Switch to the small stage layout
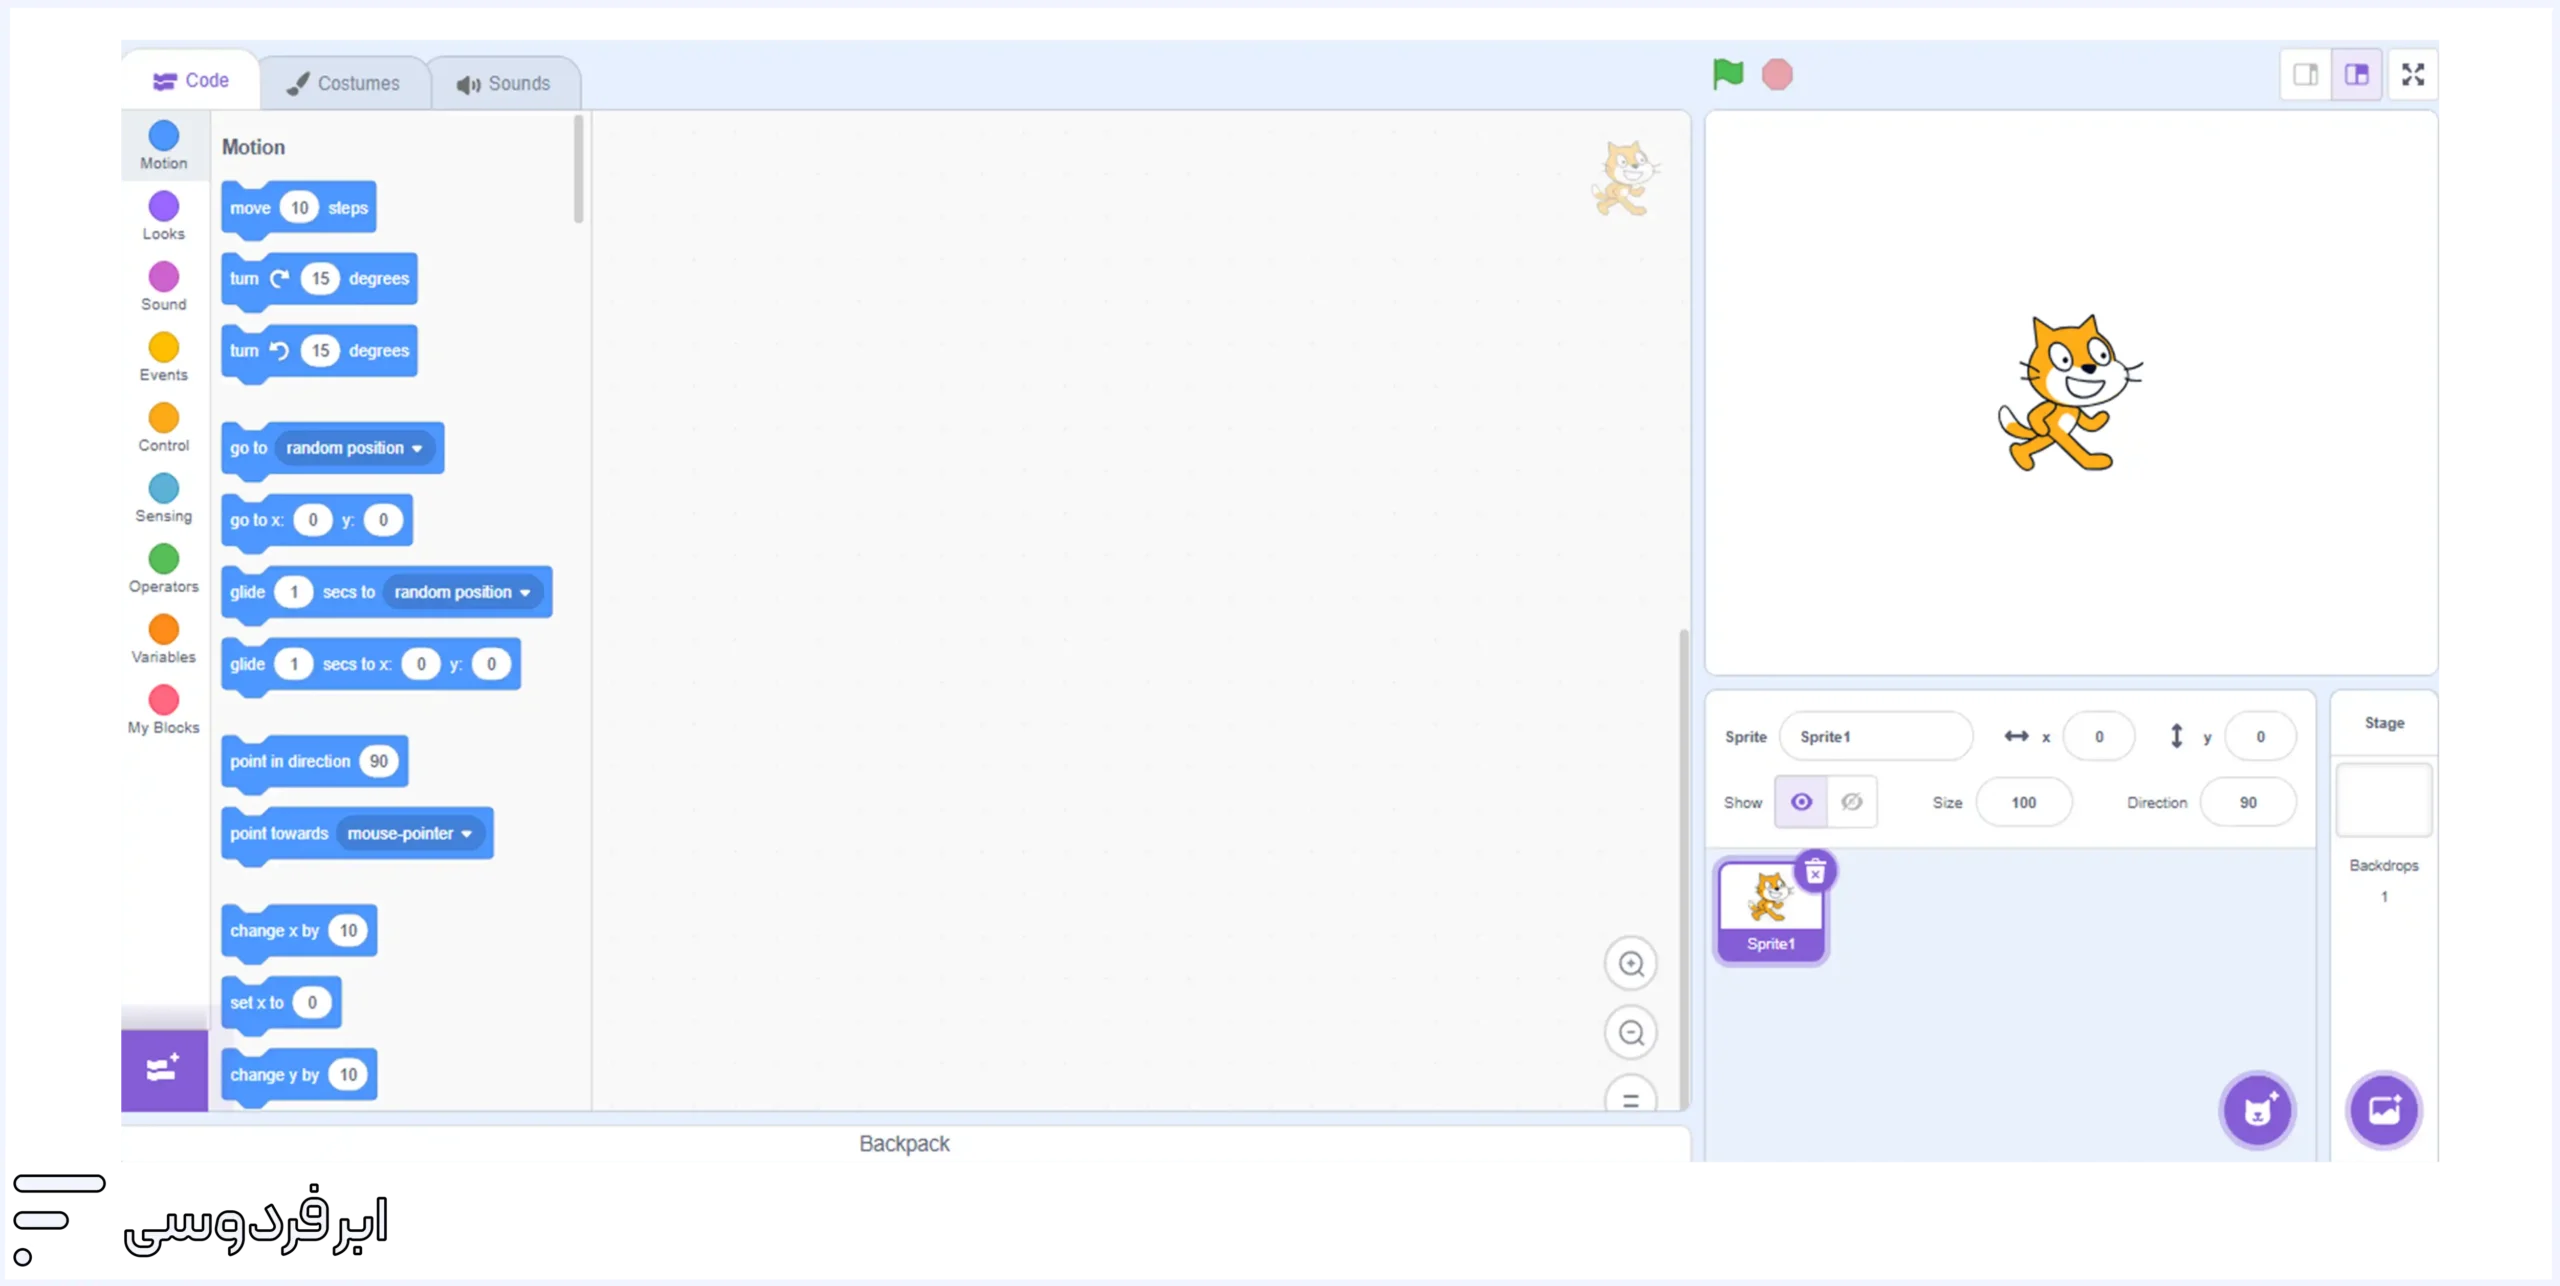The height and width of the screenshot is (1286, 2560). point(2306,75)
